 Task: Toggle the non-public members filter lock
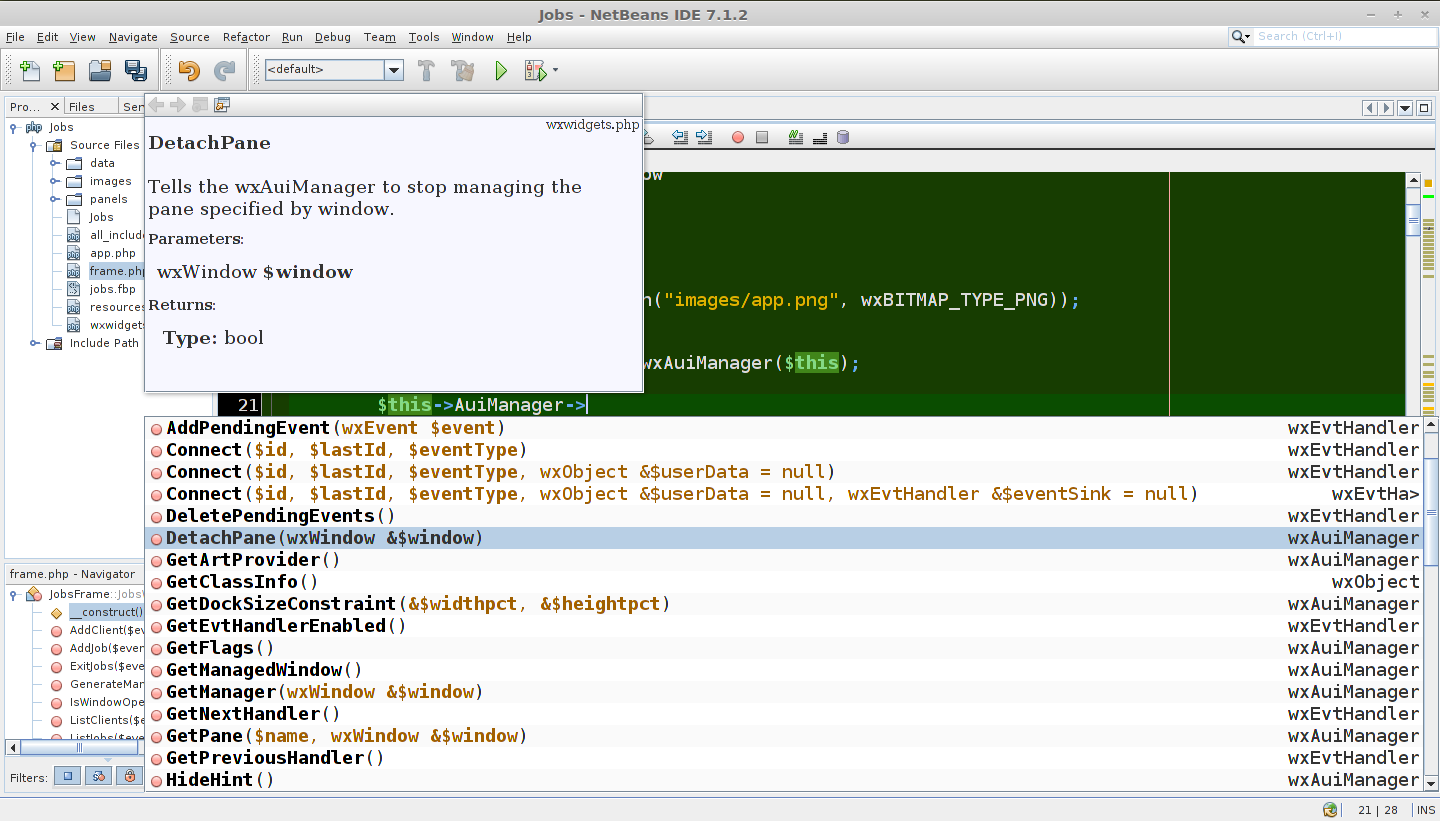point(129,776)
